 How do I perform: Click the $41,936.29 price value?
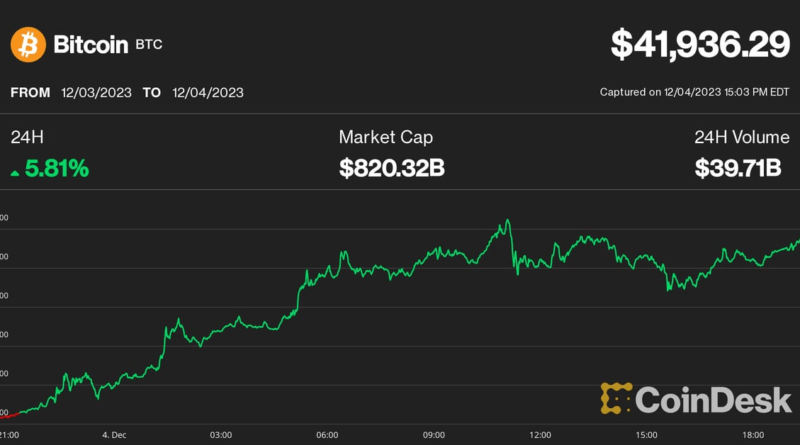click(699, 45)
